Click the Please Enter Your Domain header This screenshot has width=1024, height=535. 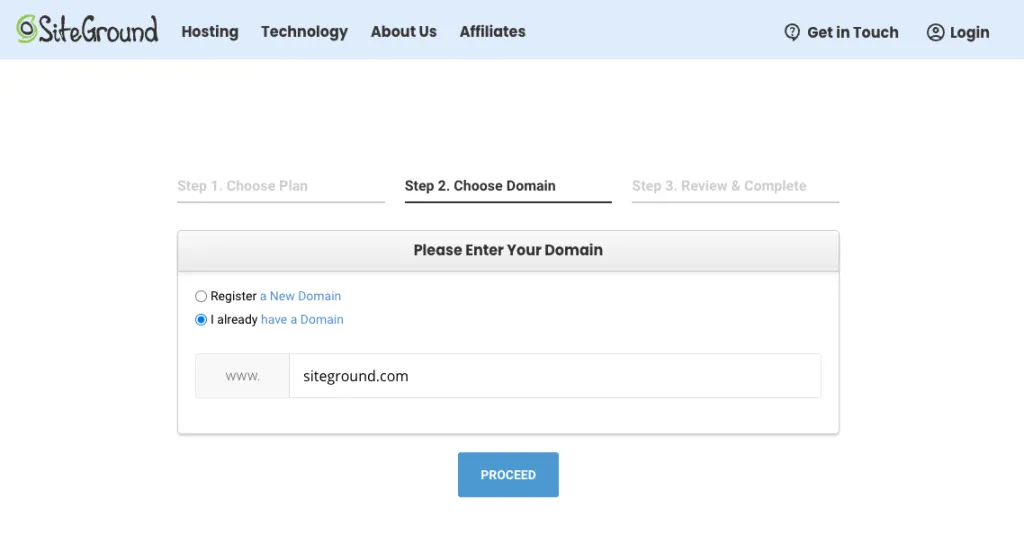[x=508, y=250]
